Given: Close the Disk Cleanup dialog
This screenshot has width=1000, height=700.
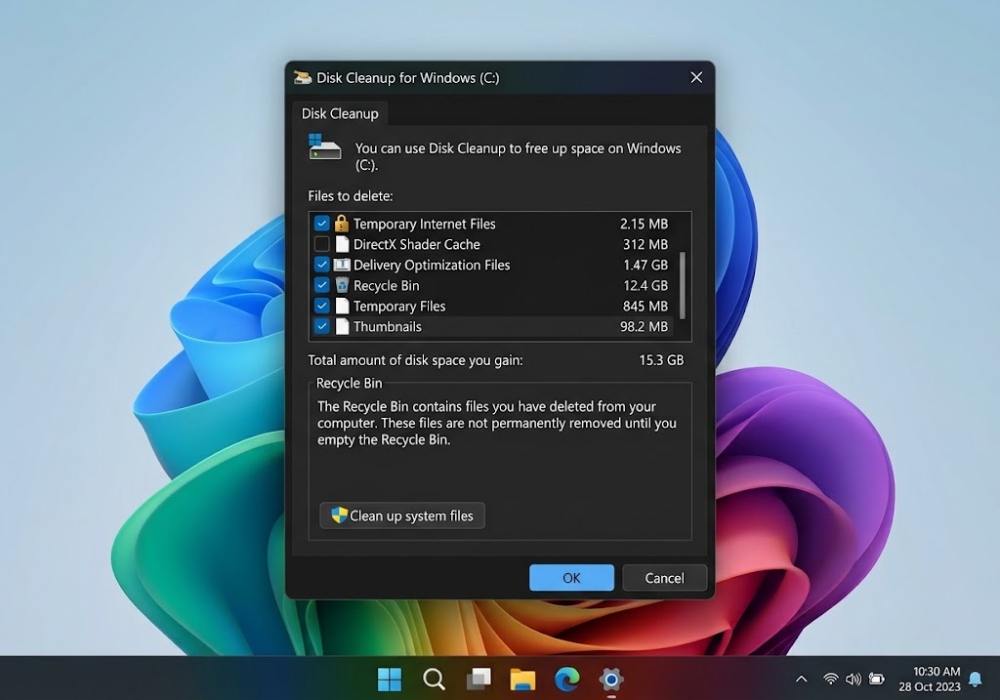Looking at the screenshot, I should 696,78.
